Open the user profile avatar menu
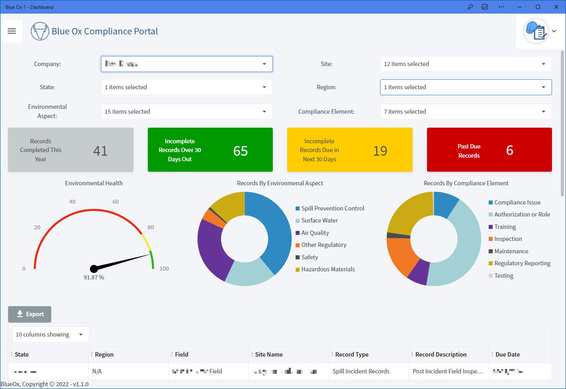 pos(536,32)
